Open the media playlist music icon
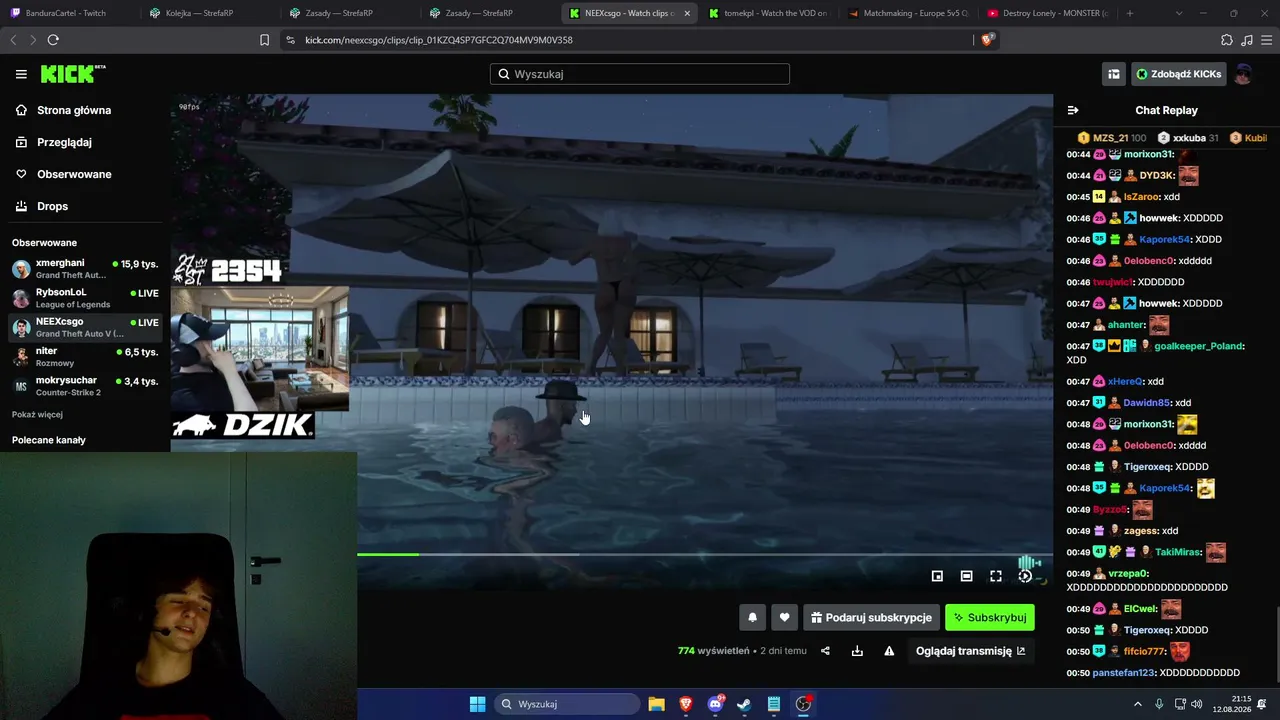Screen dimensions: 1280x720 (x=1246, y=40)
